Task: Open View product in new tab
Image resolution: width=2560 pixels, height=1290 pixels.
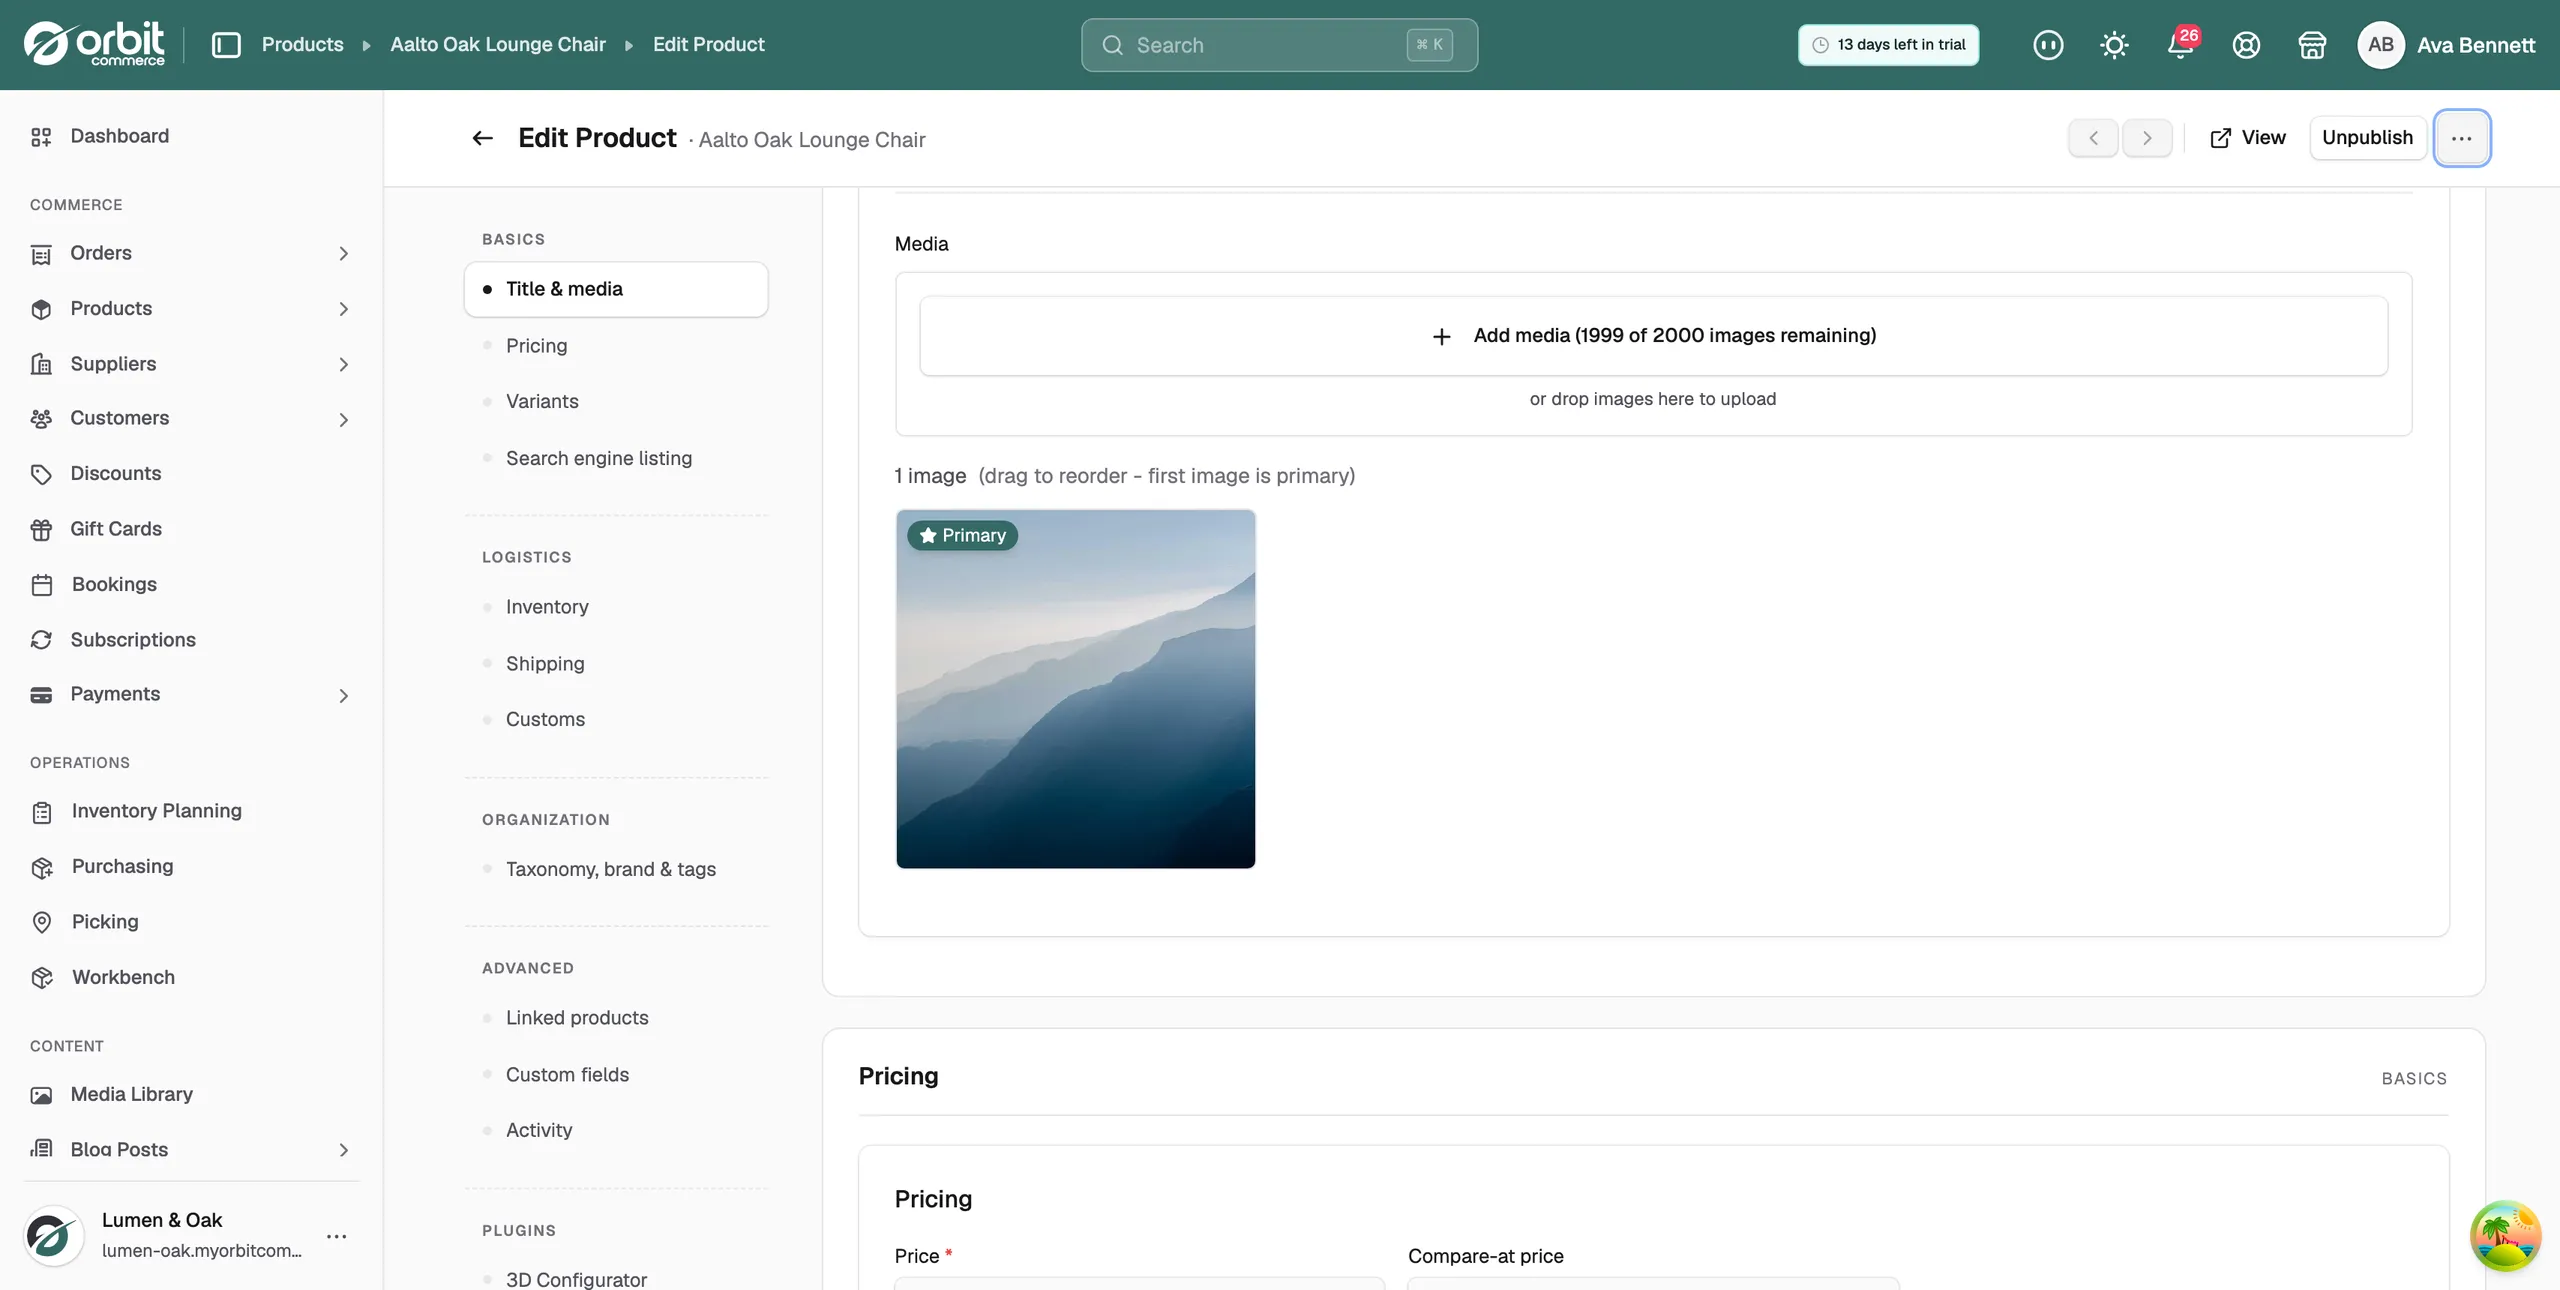Action: 2247,138
